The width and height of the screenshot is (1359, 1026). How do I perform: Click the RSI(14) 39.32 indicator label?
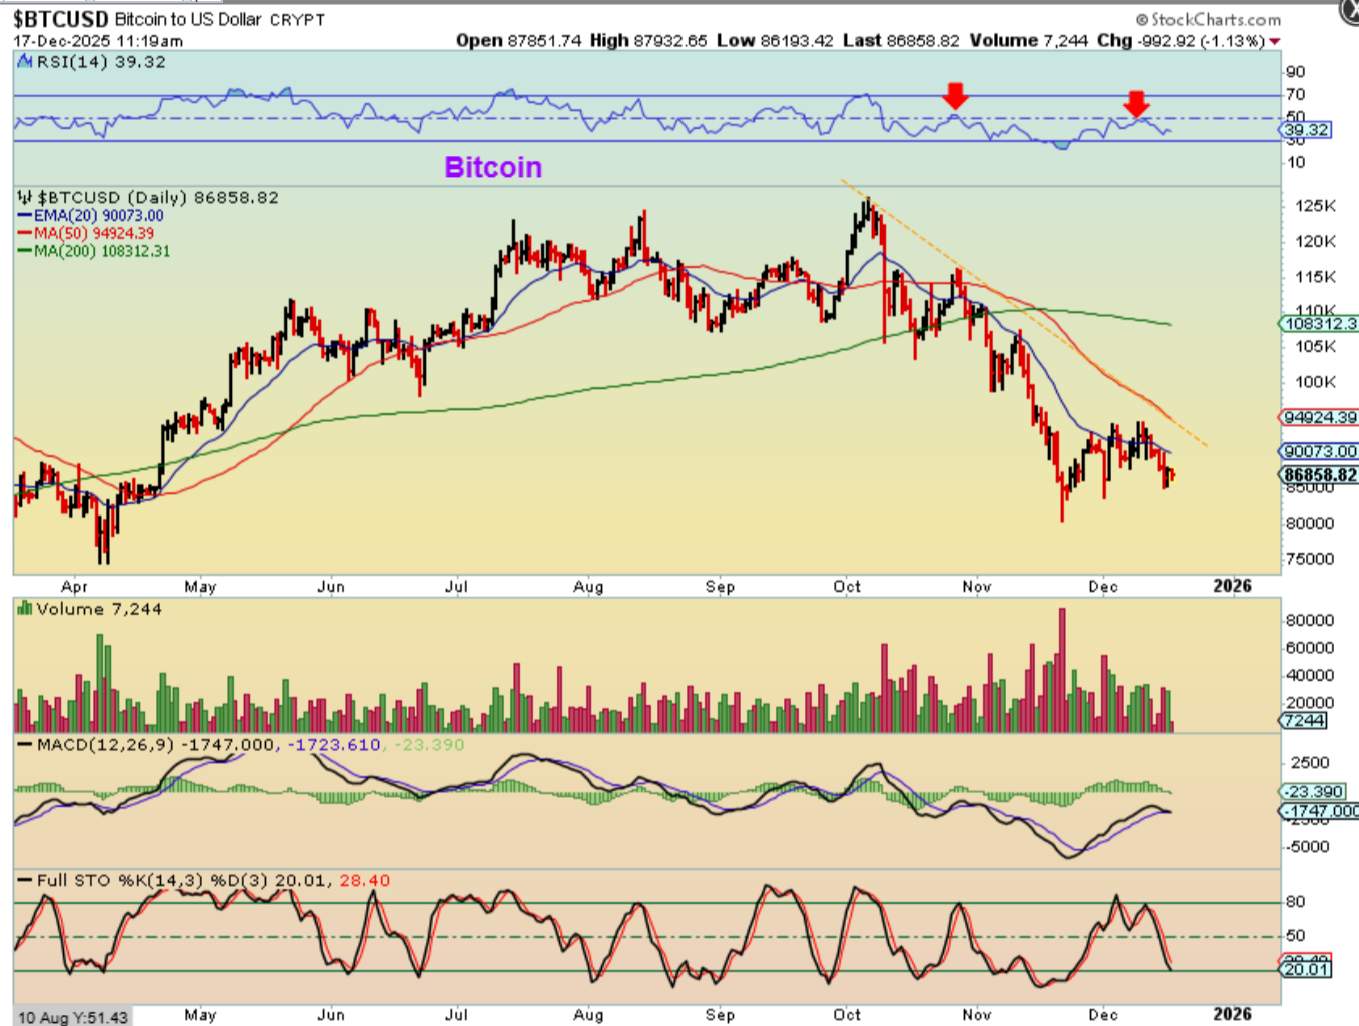(x=101, y=62)
